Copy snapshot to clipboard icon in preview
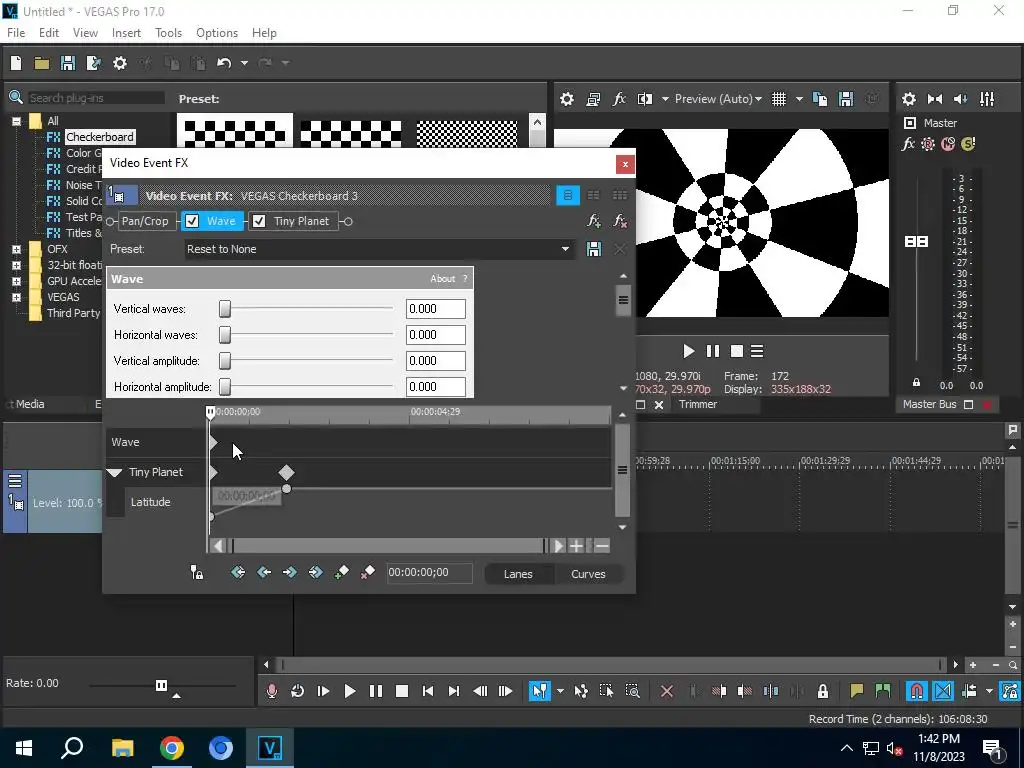Screen dimensions: 1024x768 pos(820,99)
